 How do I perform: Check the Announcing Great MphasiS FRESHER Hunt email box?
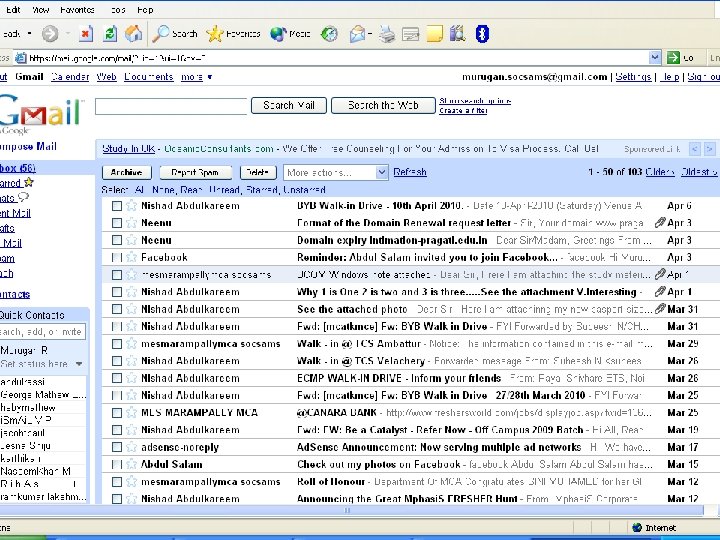click(x=117, y=499)
